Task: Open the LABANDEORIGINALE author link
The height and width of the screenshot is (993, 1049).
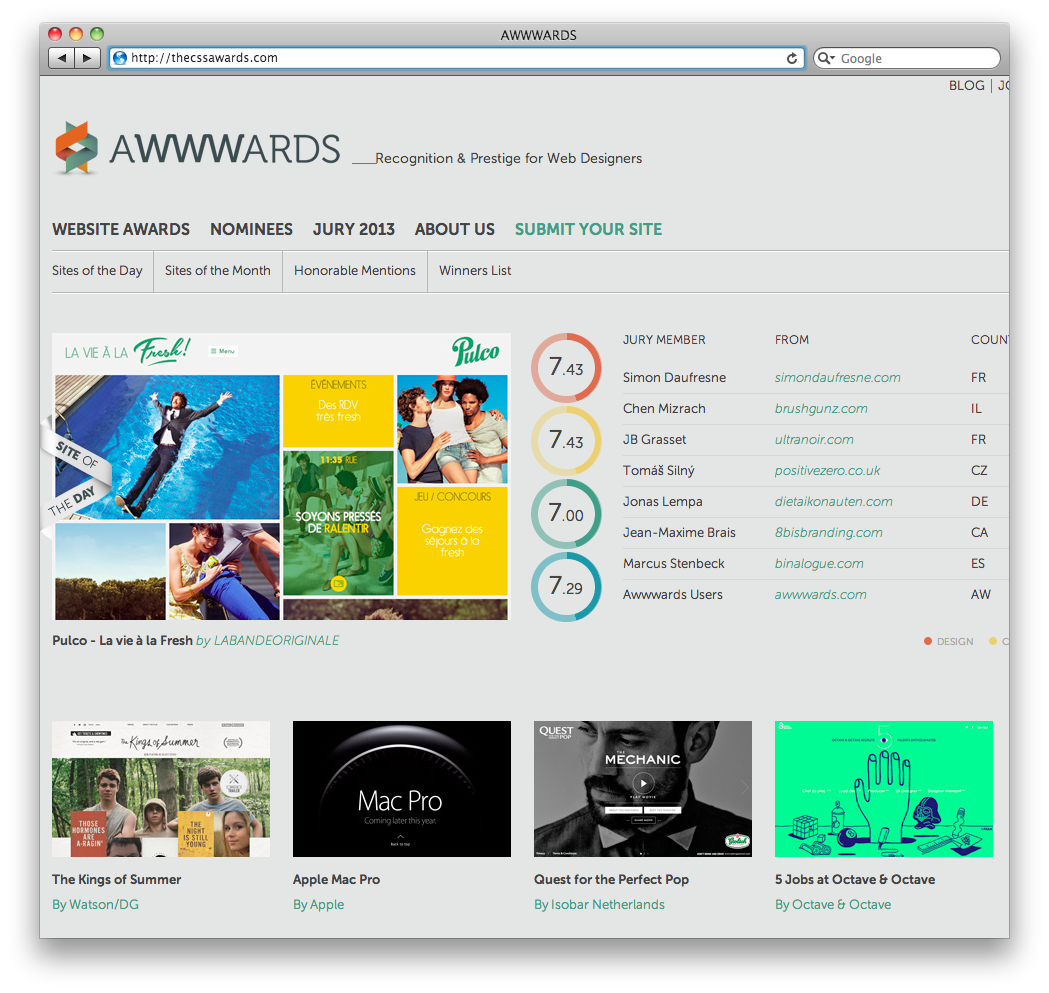Action: [x=276, y=640]
